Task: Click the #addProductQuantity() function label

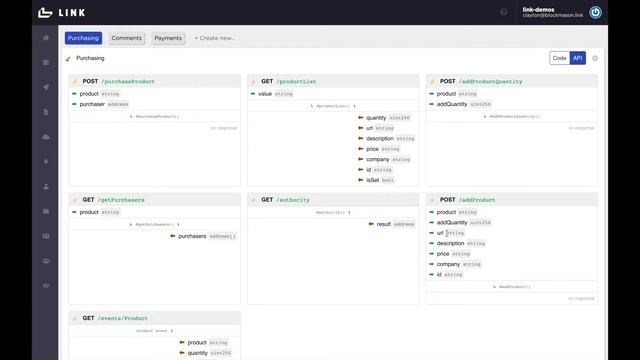Action: (x=515, y=117)
